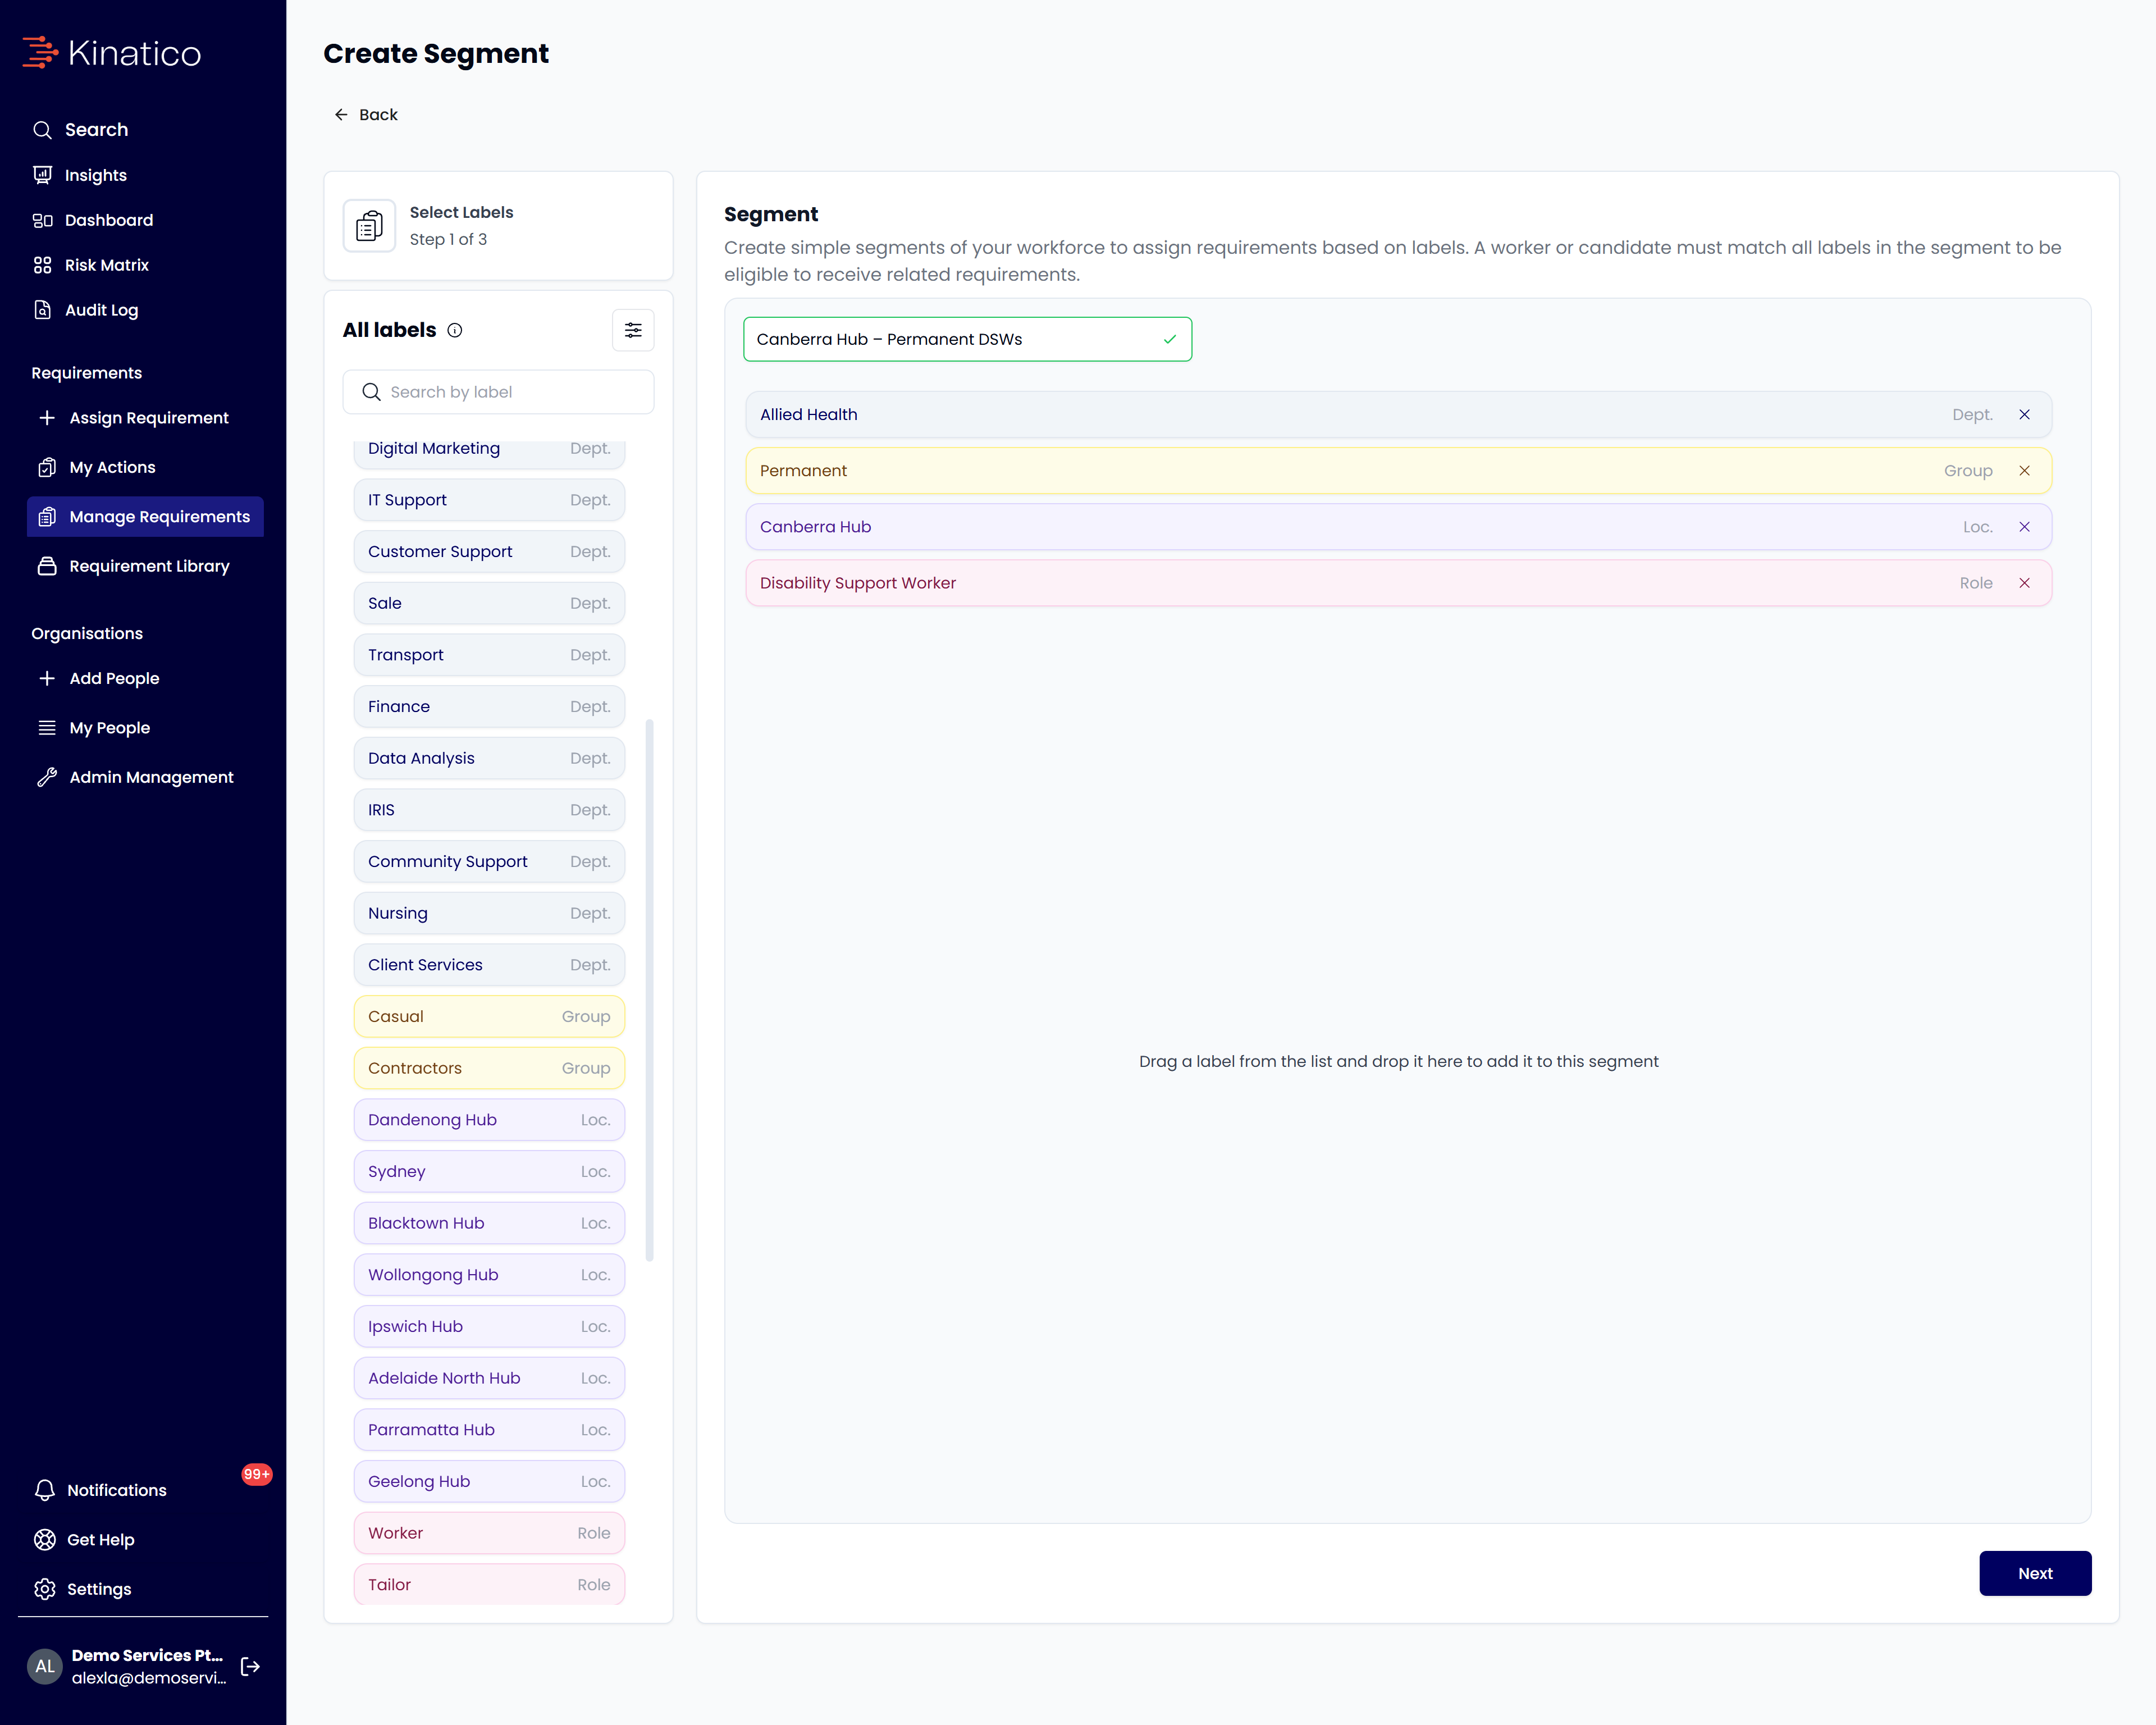Open the My People list

(94, 728)
